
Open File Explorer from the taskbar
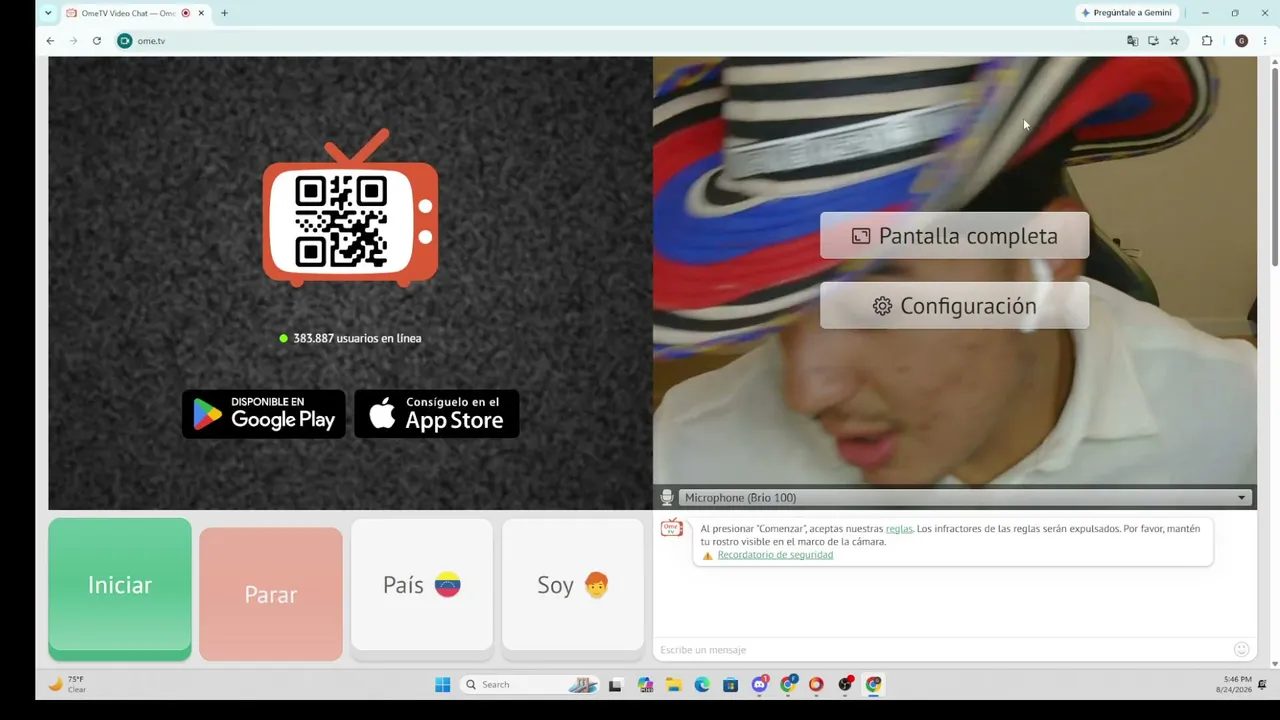(x=674, y=685)
